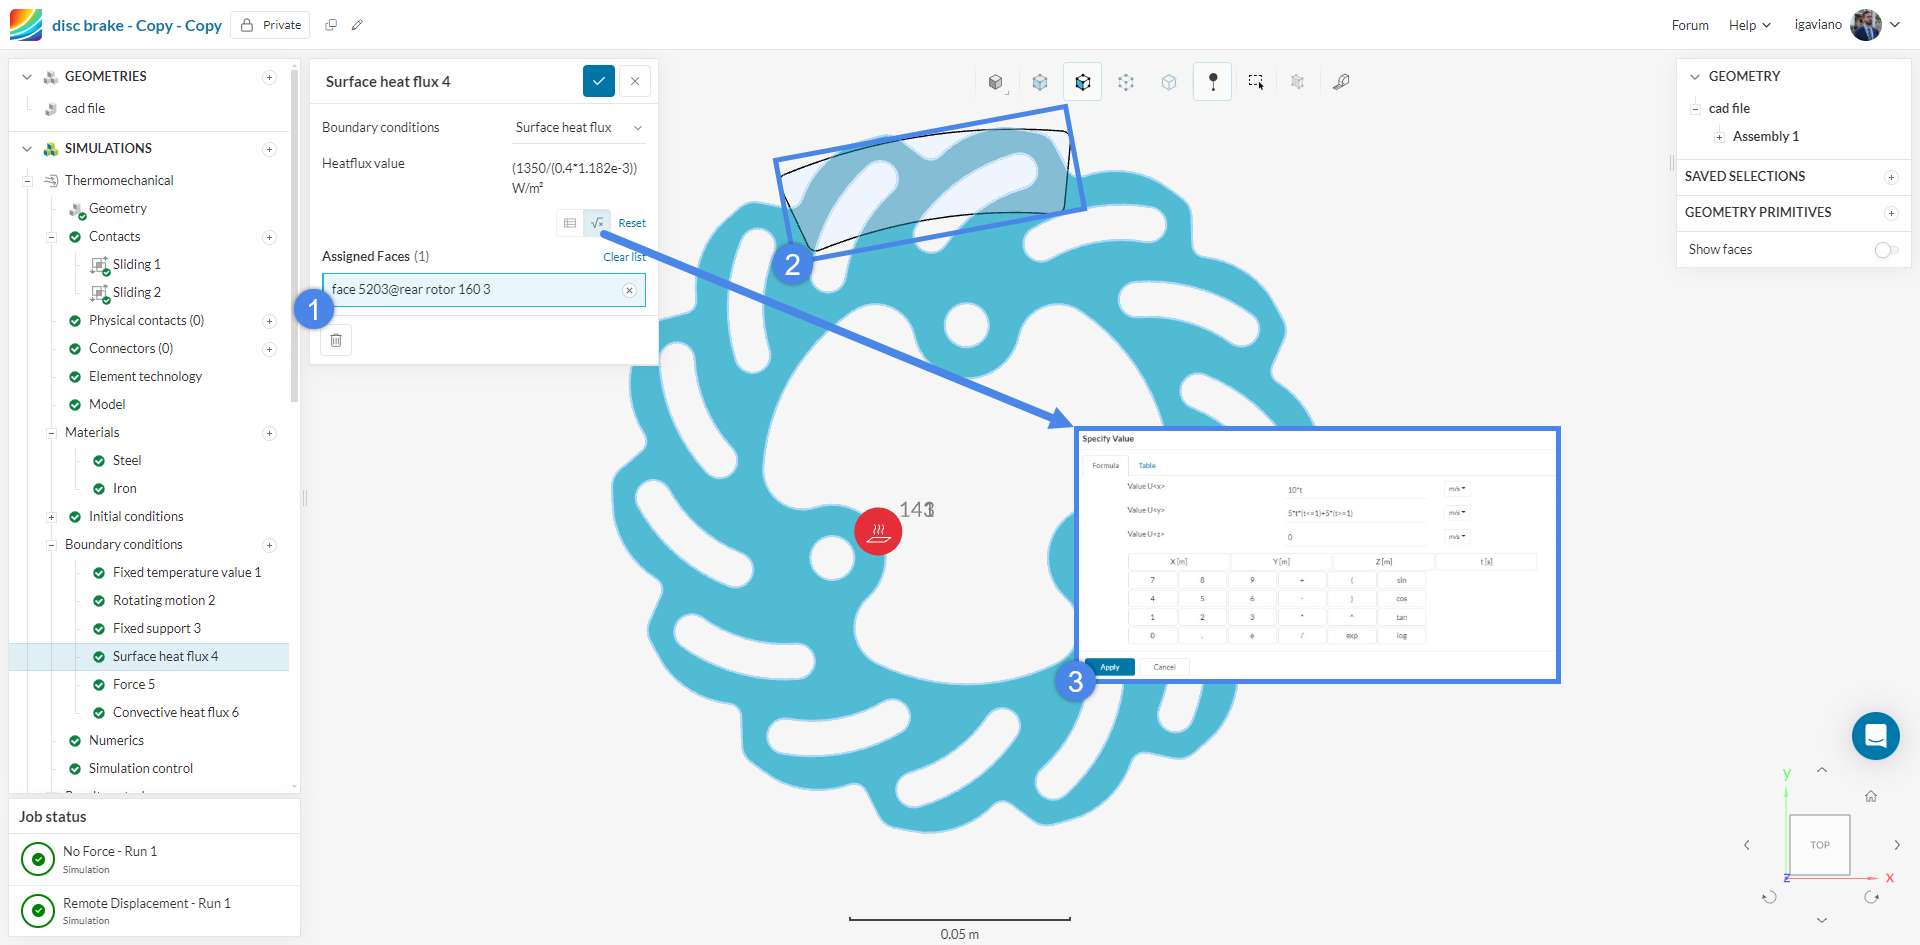Screen dimensions: 1920x945
Task: Click the Private visibility button
Action: click(271, 25)
